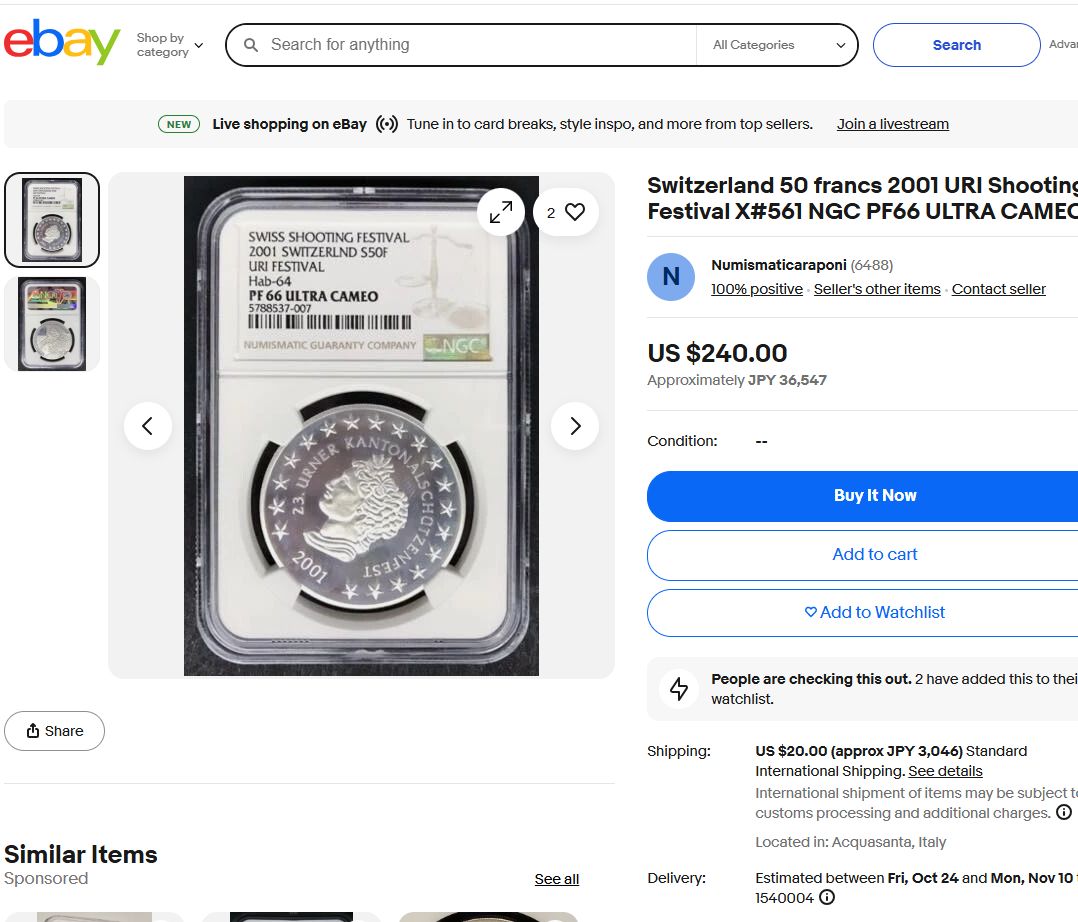Click the customs charges info icon
Viewport: 1078px width, 922px height.
[x=1064, y=812]
